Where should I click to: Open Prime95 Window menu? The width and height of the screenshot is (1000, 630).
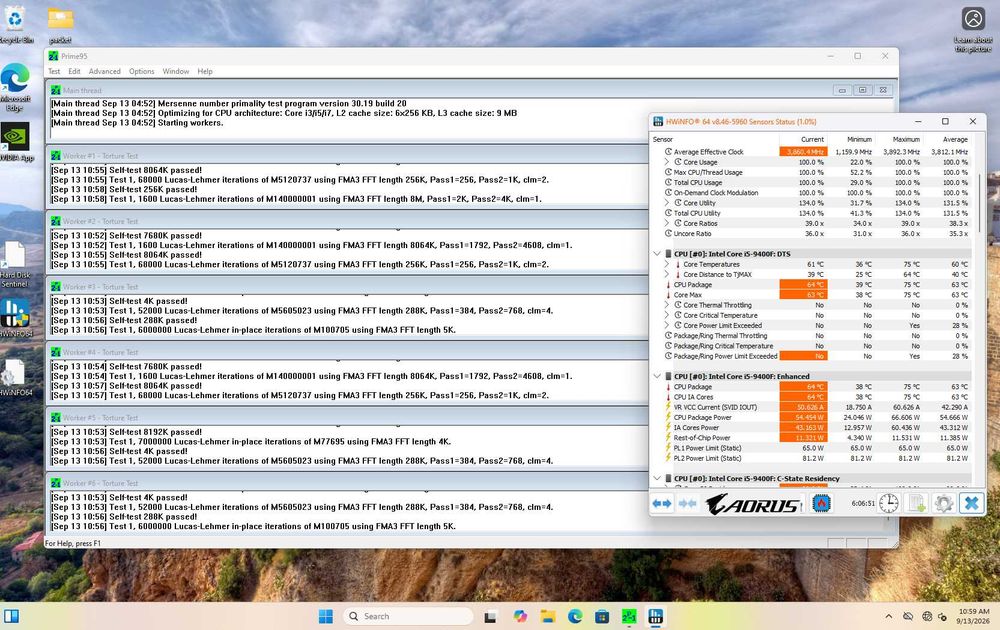175,71
